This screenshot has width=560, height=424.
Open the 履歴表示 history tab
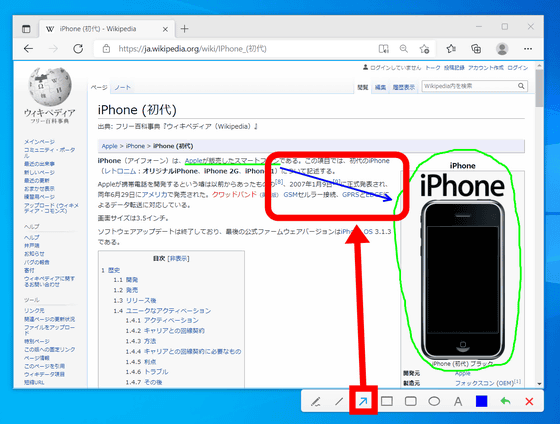pos(404,87)
